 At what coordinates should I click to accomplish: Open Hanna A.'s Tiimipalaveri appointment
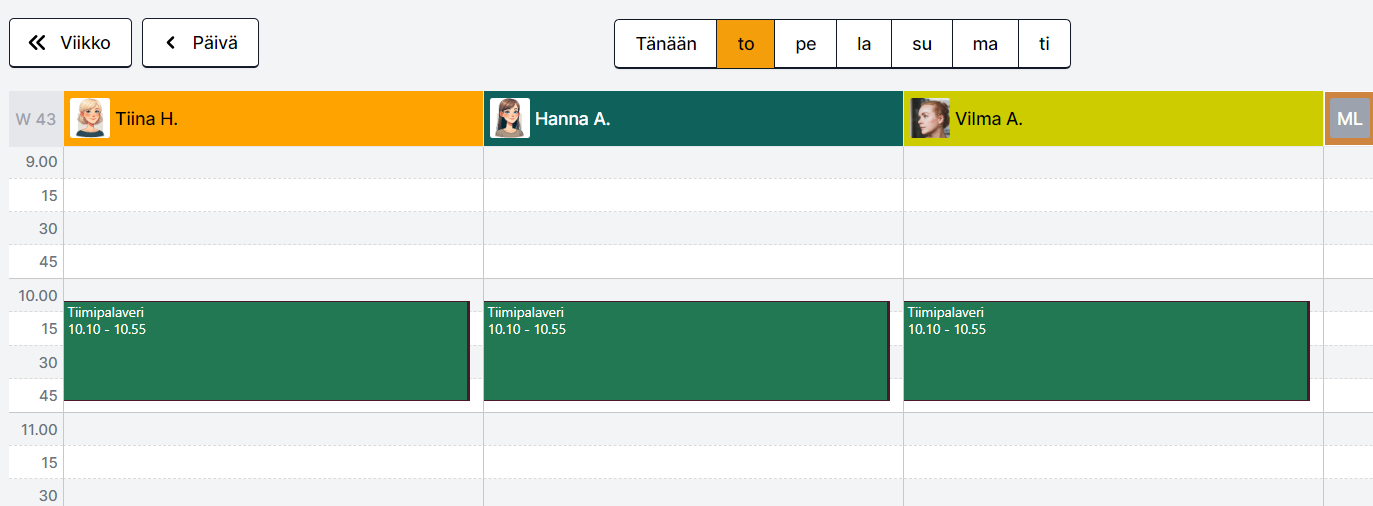click(686, 360)
